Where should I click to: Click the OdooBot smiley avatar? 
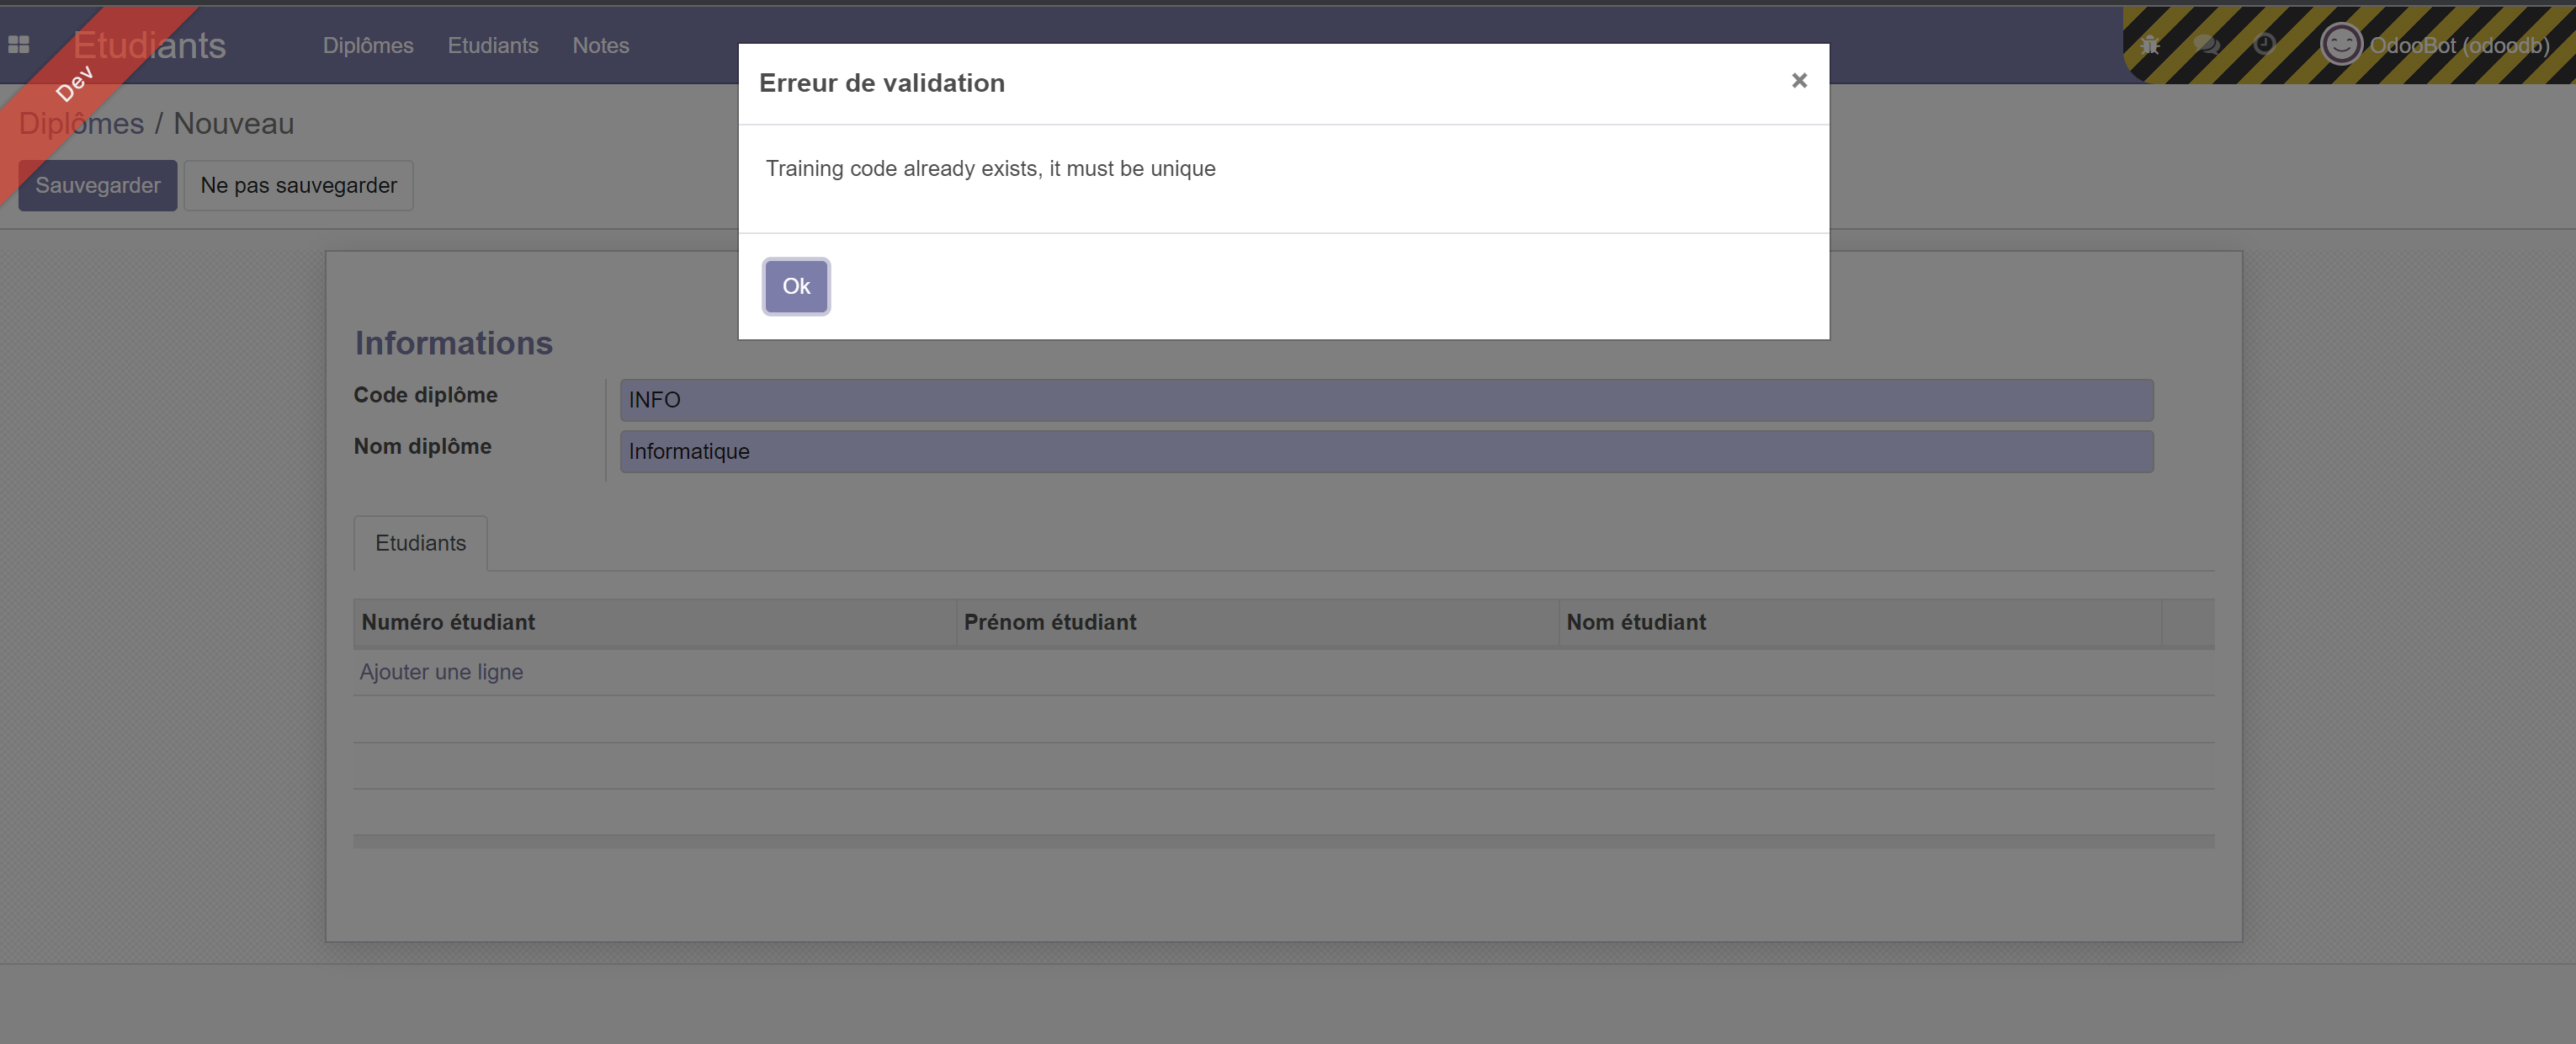(2340, 45)
